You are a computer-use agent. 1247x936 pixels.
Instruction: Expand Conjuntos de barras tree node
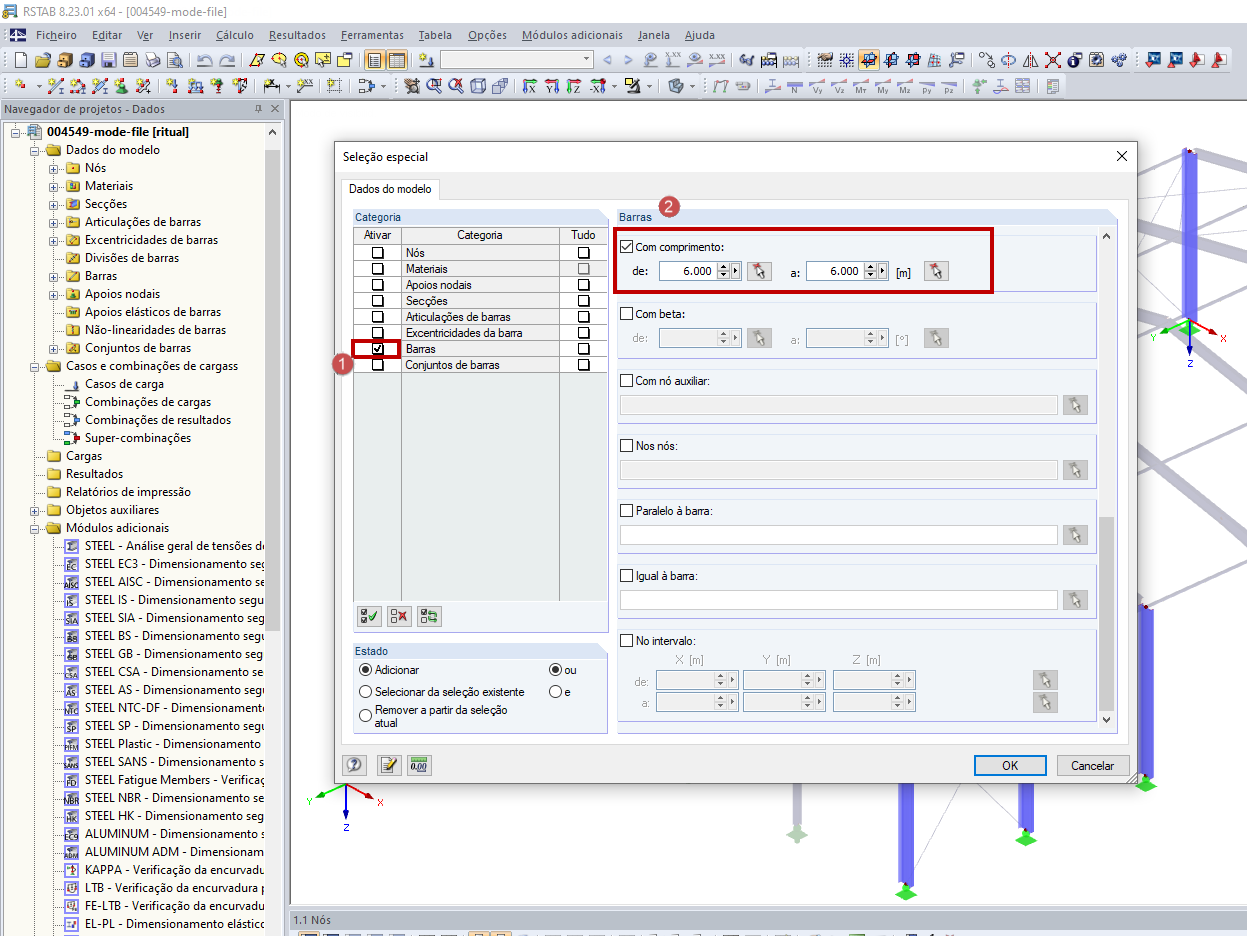54,348
